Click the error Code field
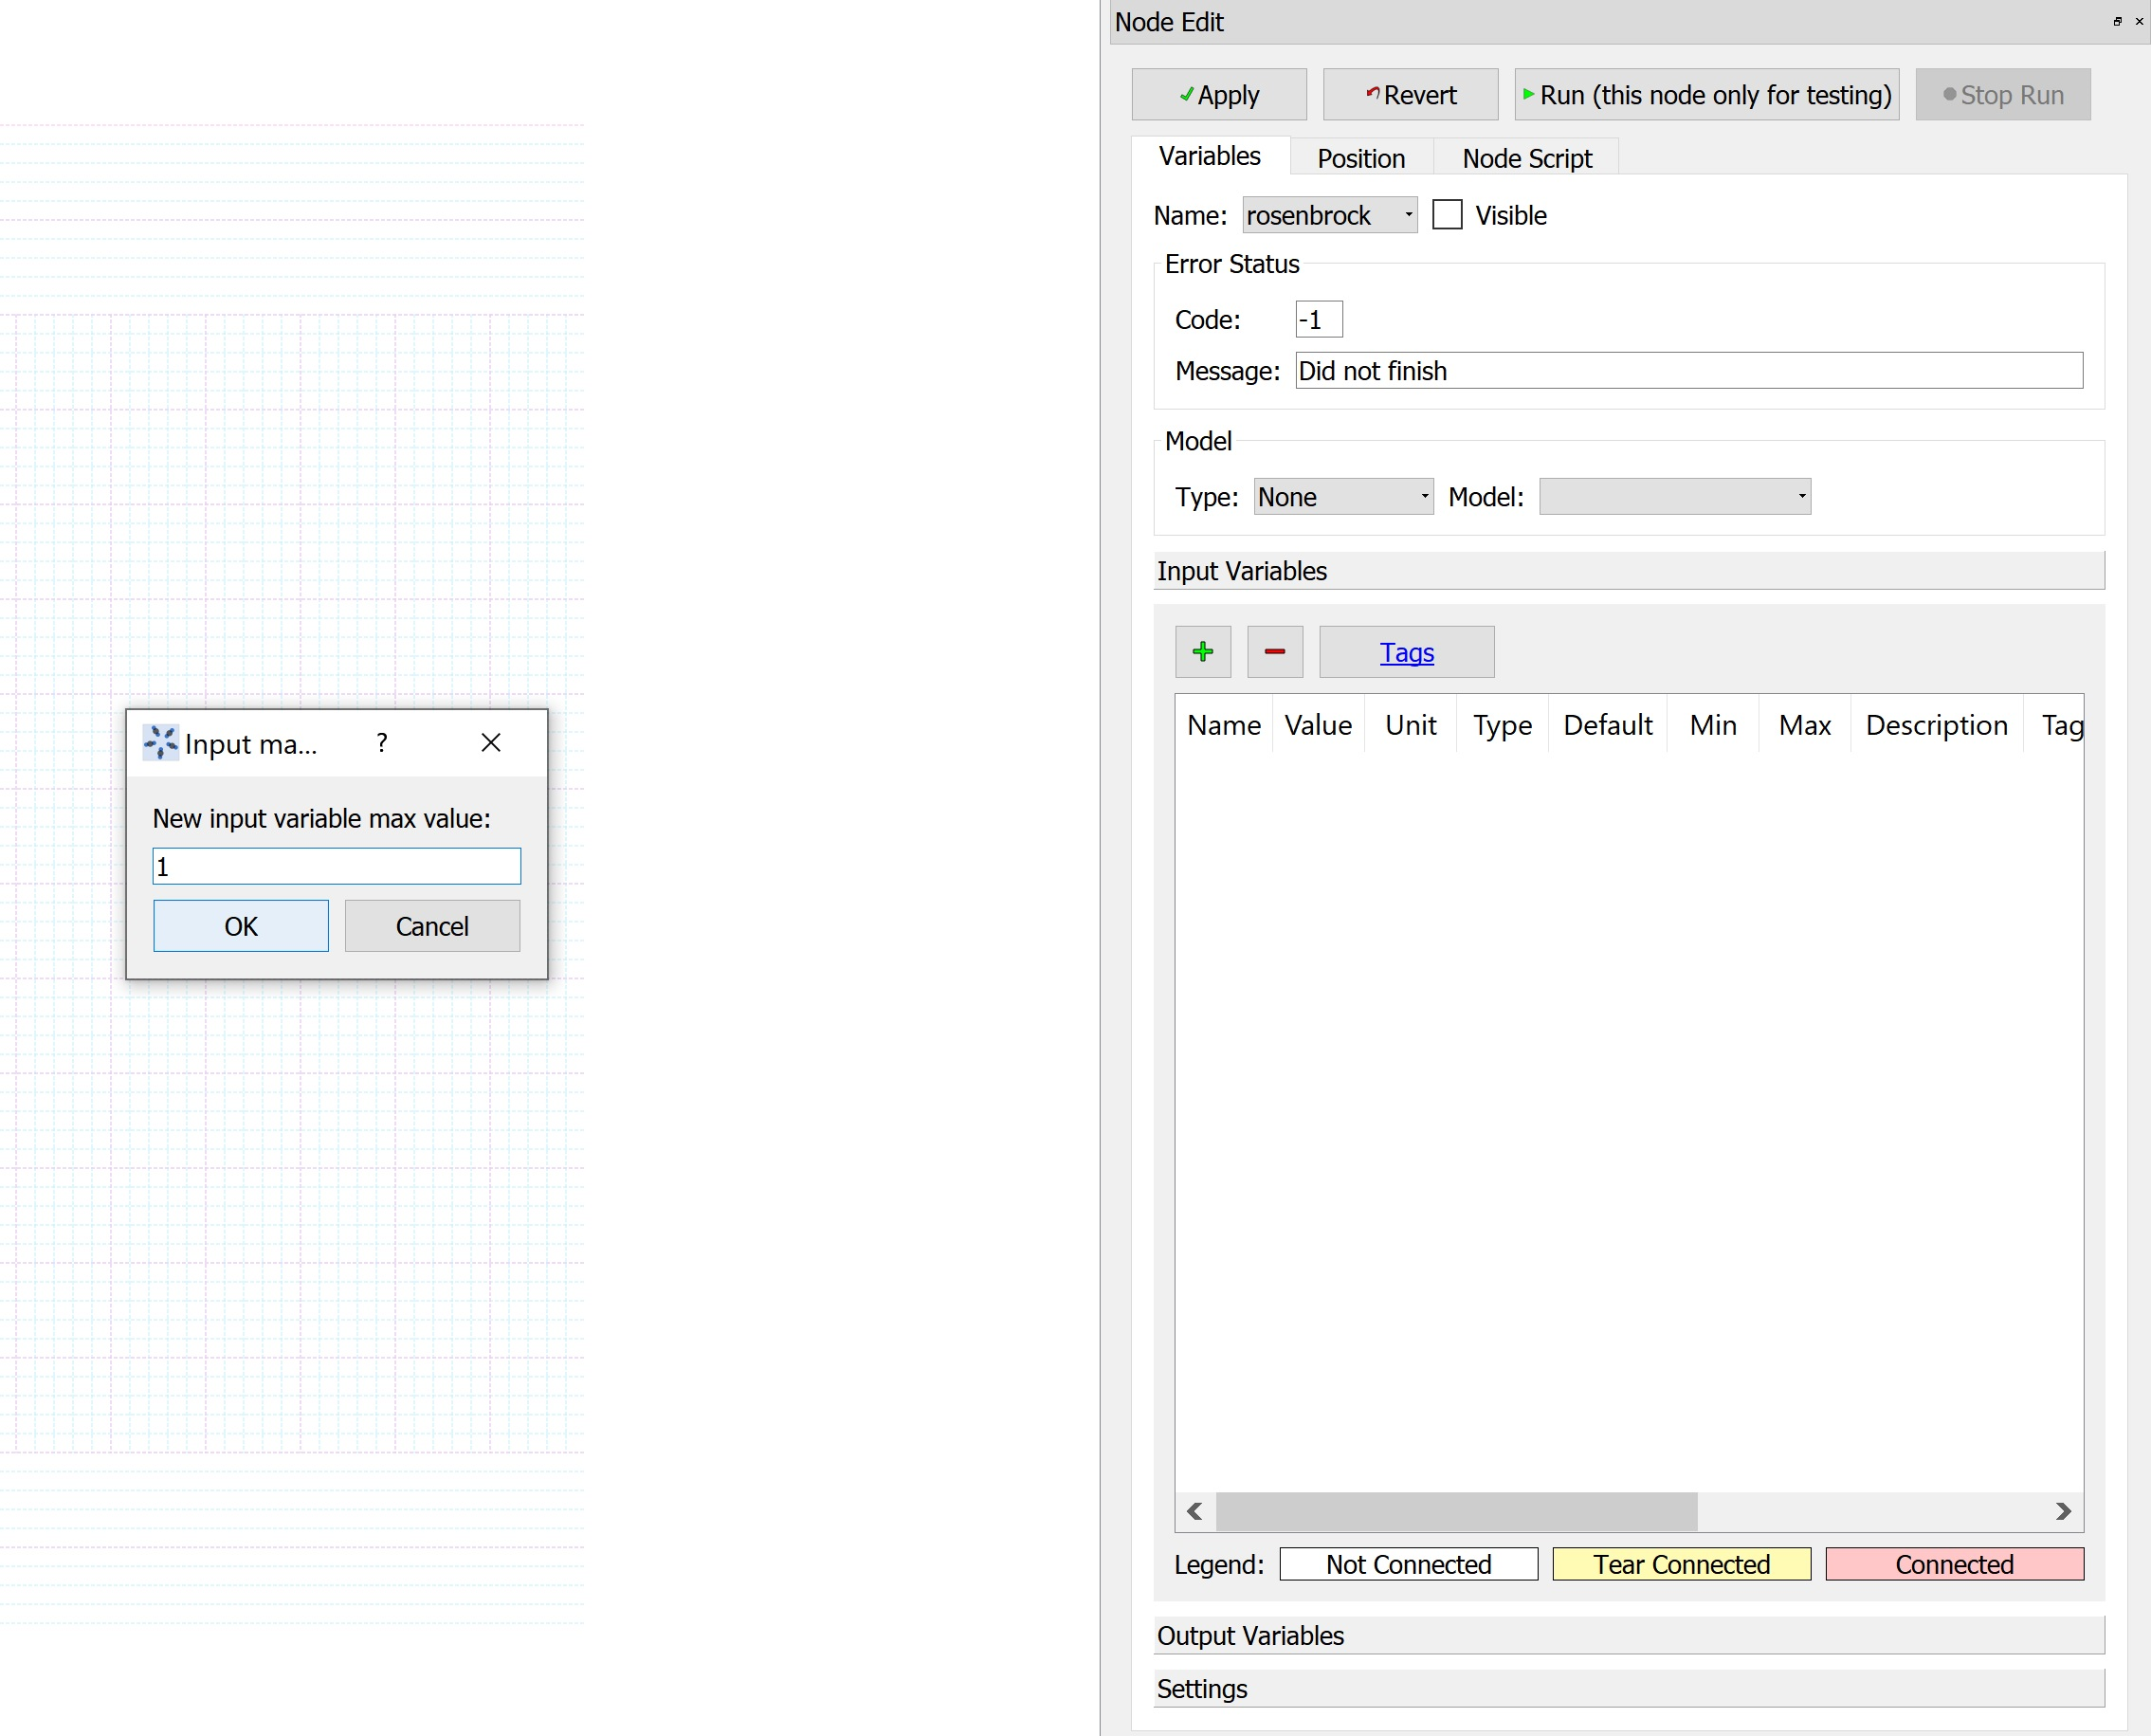 click(1318, 320)
